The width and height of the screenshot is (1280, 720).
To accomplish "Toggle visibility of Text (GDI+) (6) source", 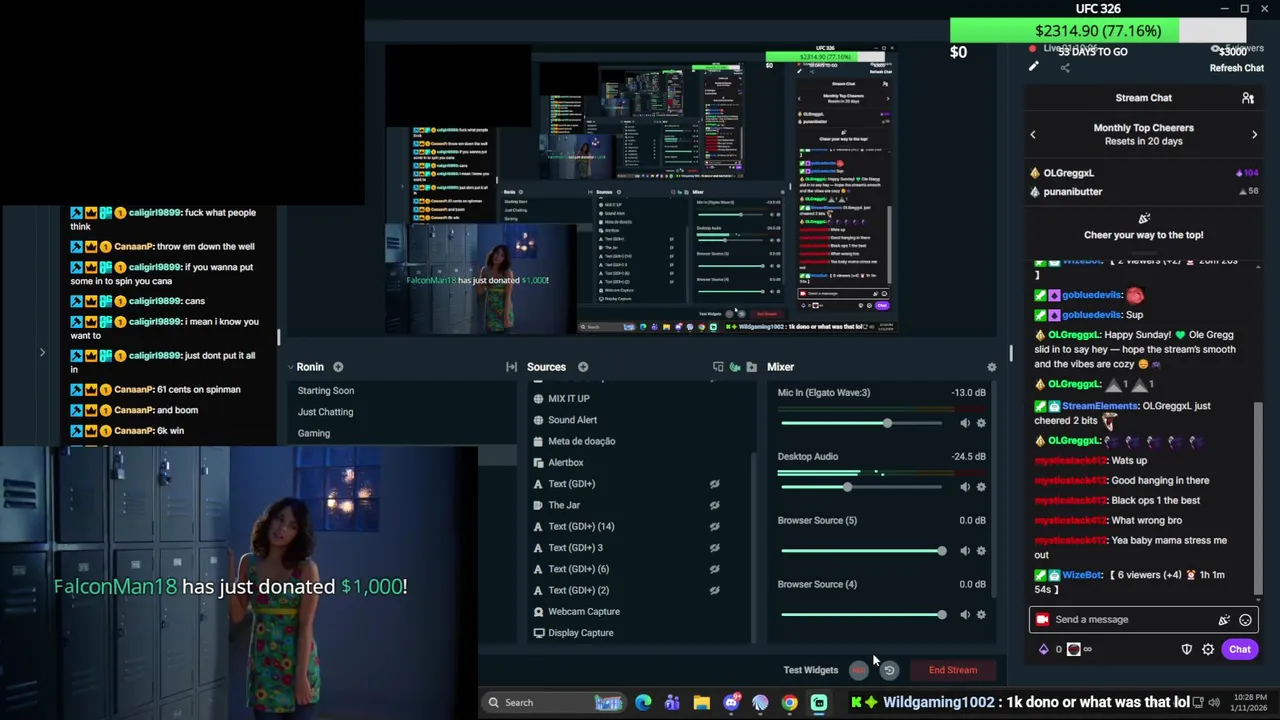I will (x=714, y=569).
